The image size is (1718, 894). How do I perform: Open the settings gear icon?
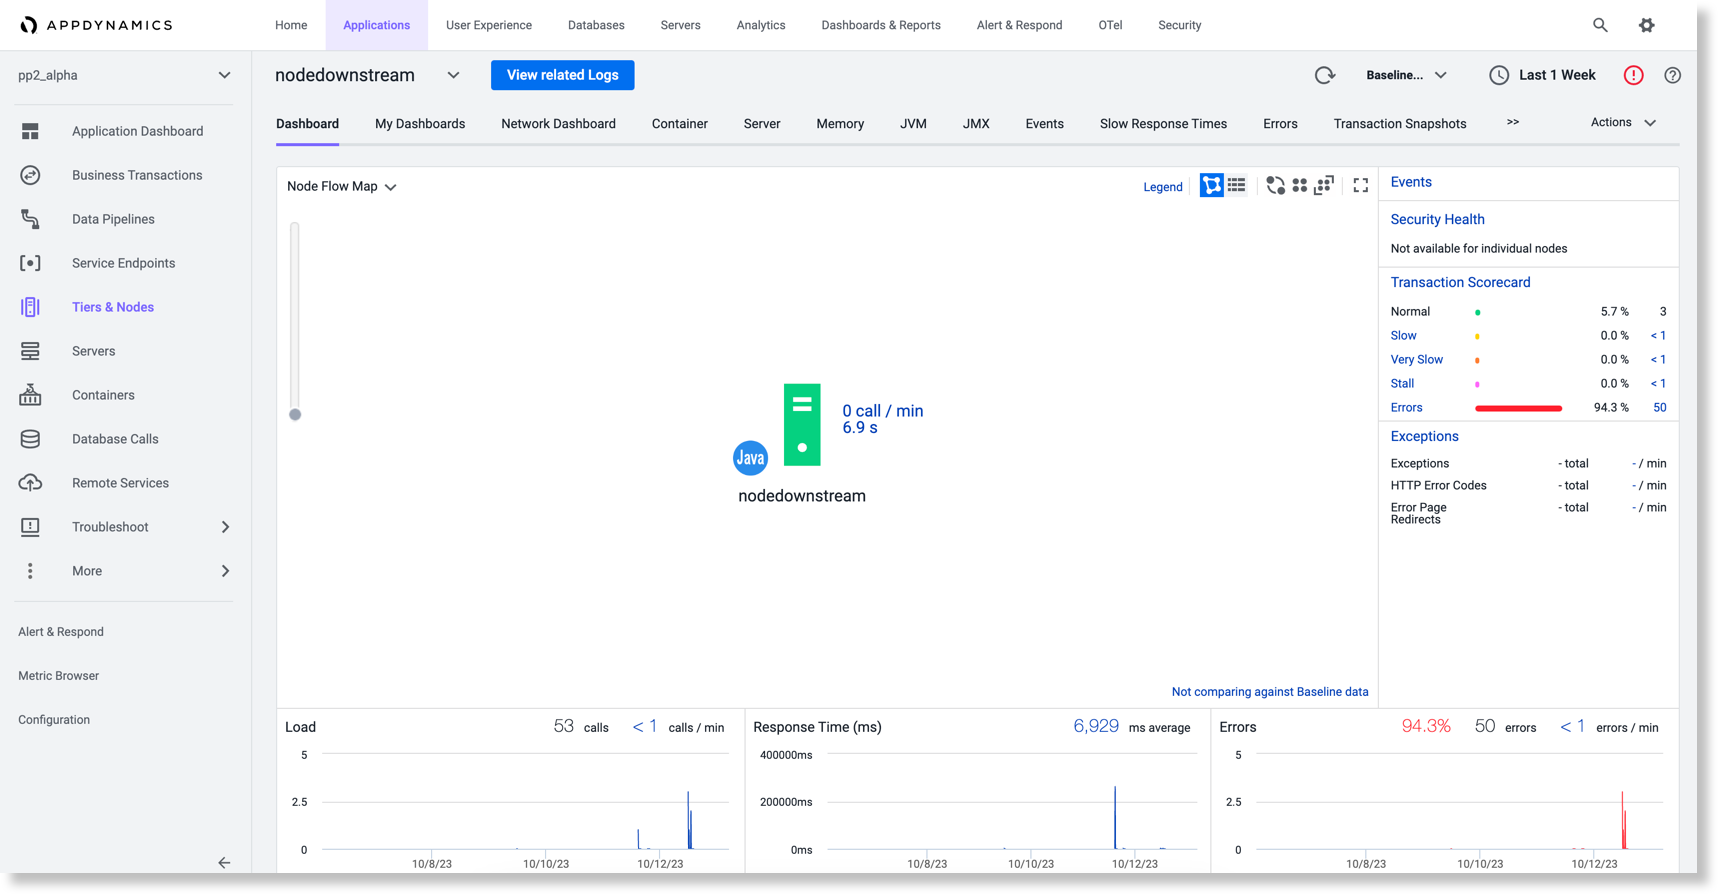point(1646,25)
